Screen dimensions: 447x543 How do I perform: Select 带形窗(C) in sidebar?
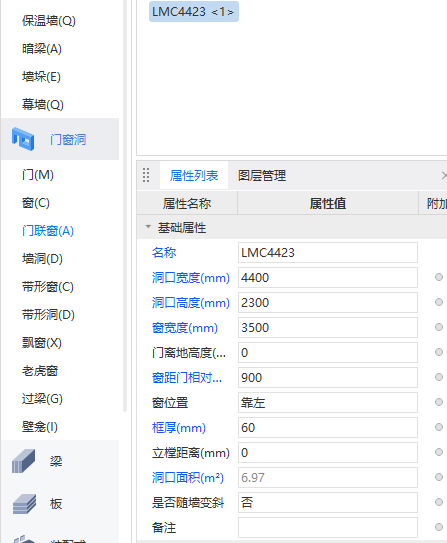[48, 287]
